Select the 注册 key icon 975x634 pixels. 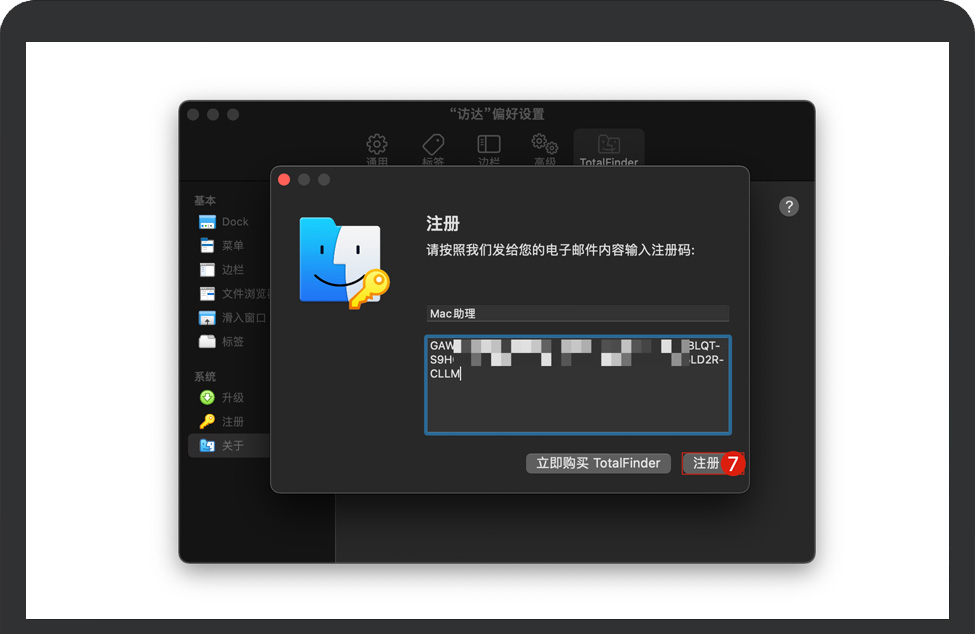pos(206,421)
